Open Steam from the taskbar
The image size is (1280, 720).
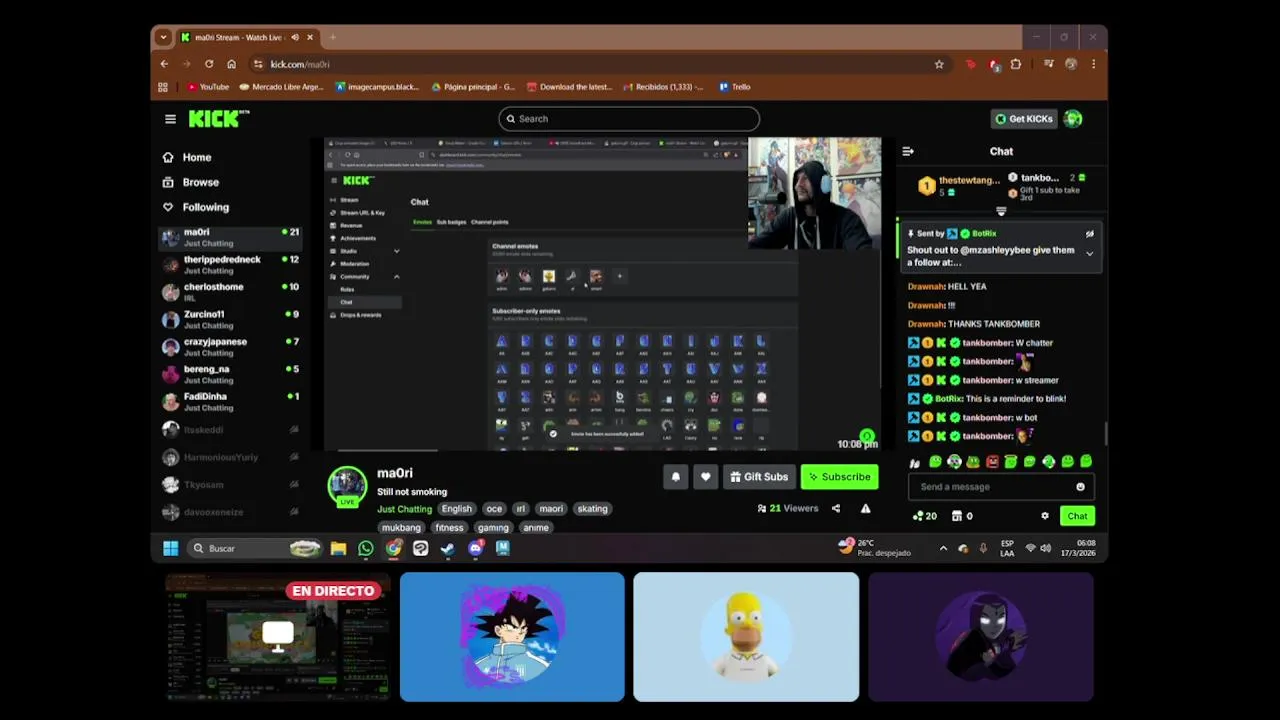tap(448, 548)
